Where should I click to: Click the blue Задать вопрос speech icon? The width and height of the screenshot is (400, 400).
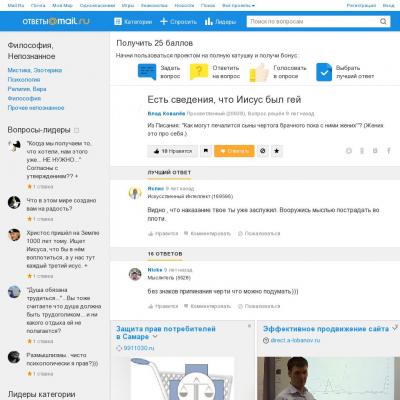(x=147, y=71)
